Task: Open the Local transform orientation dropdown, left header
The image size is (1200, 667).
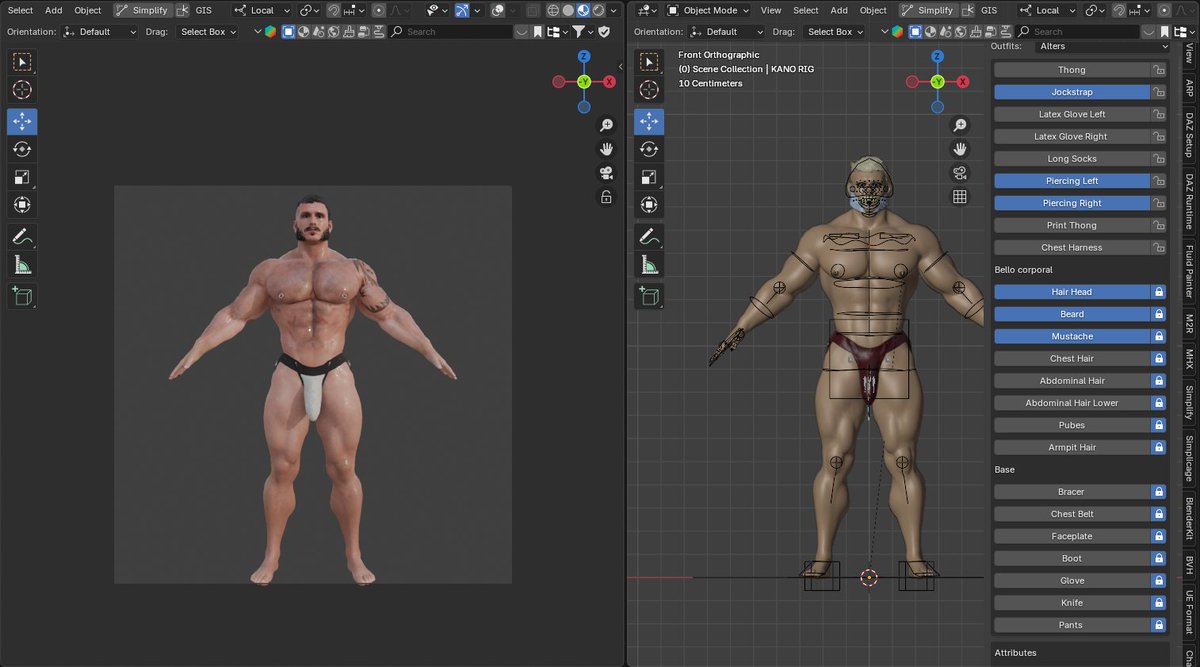Action: click(262, 10)
